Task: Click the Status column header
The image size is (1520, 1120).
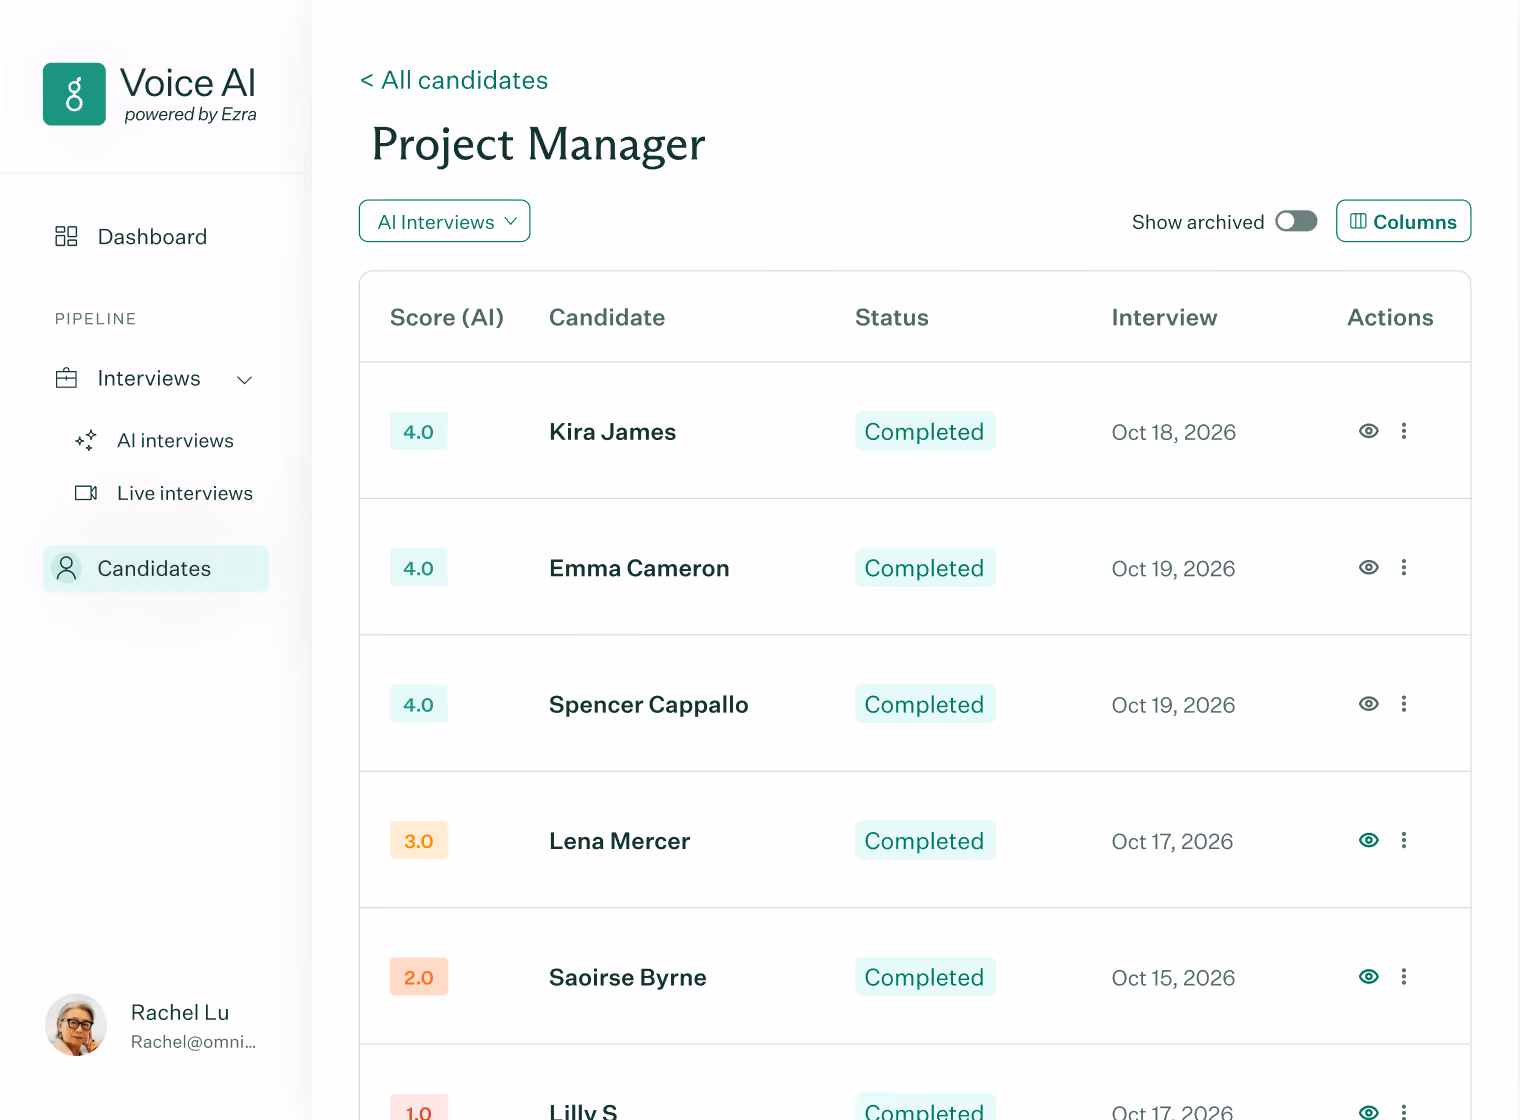Action: click(892, 317)
